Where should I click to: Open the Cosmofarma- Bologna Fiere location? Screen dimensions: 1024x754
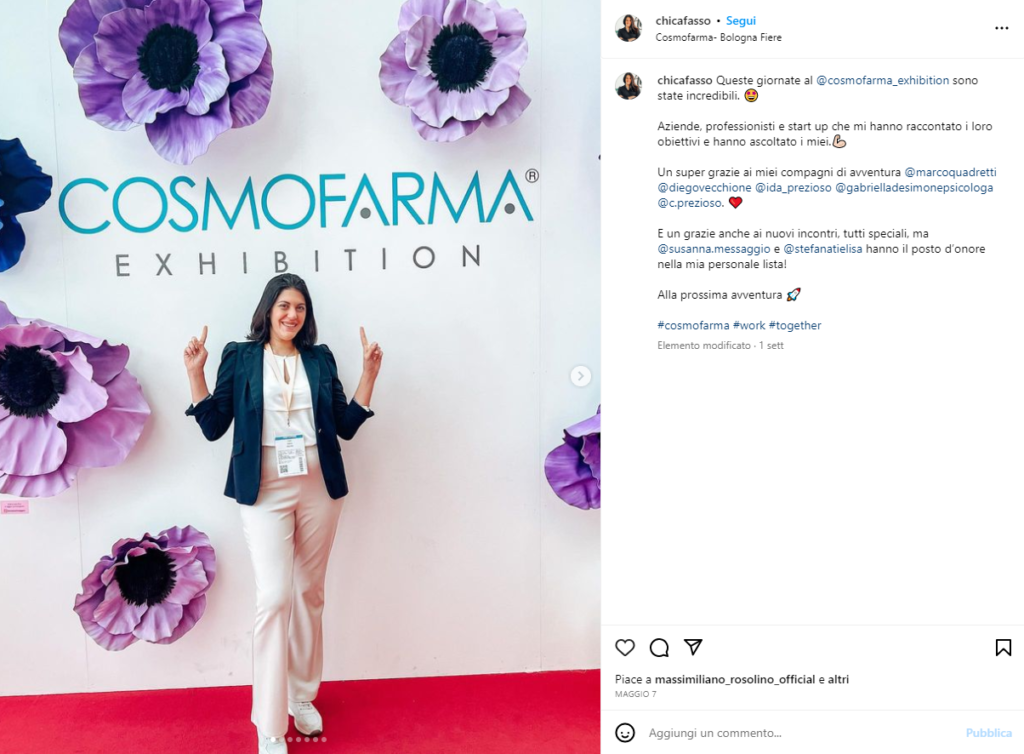pyautogui.click(x=718, y=38)
